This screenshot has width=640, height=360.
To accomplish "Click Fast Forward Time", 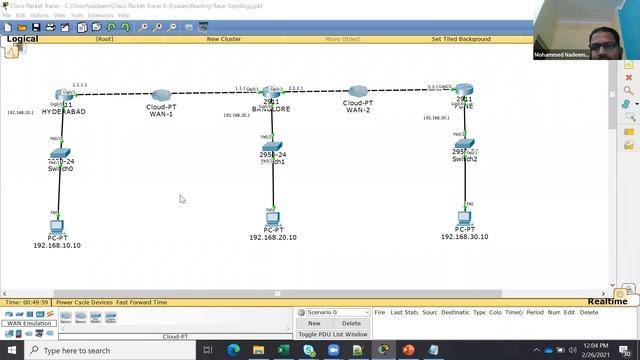I will click(x=142, y=302).
